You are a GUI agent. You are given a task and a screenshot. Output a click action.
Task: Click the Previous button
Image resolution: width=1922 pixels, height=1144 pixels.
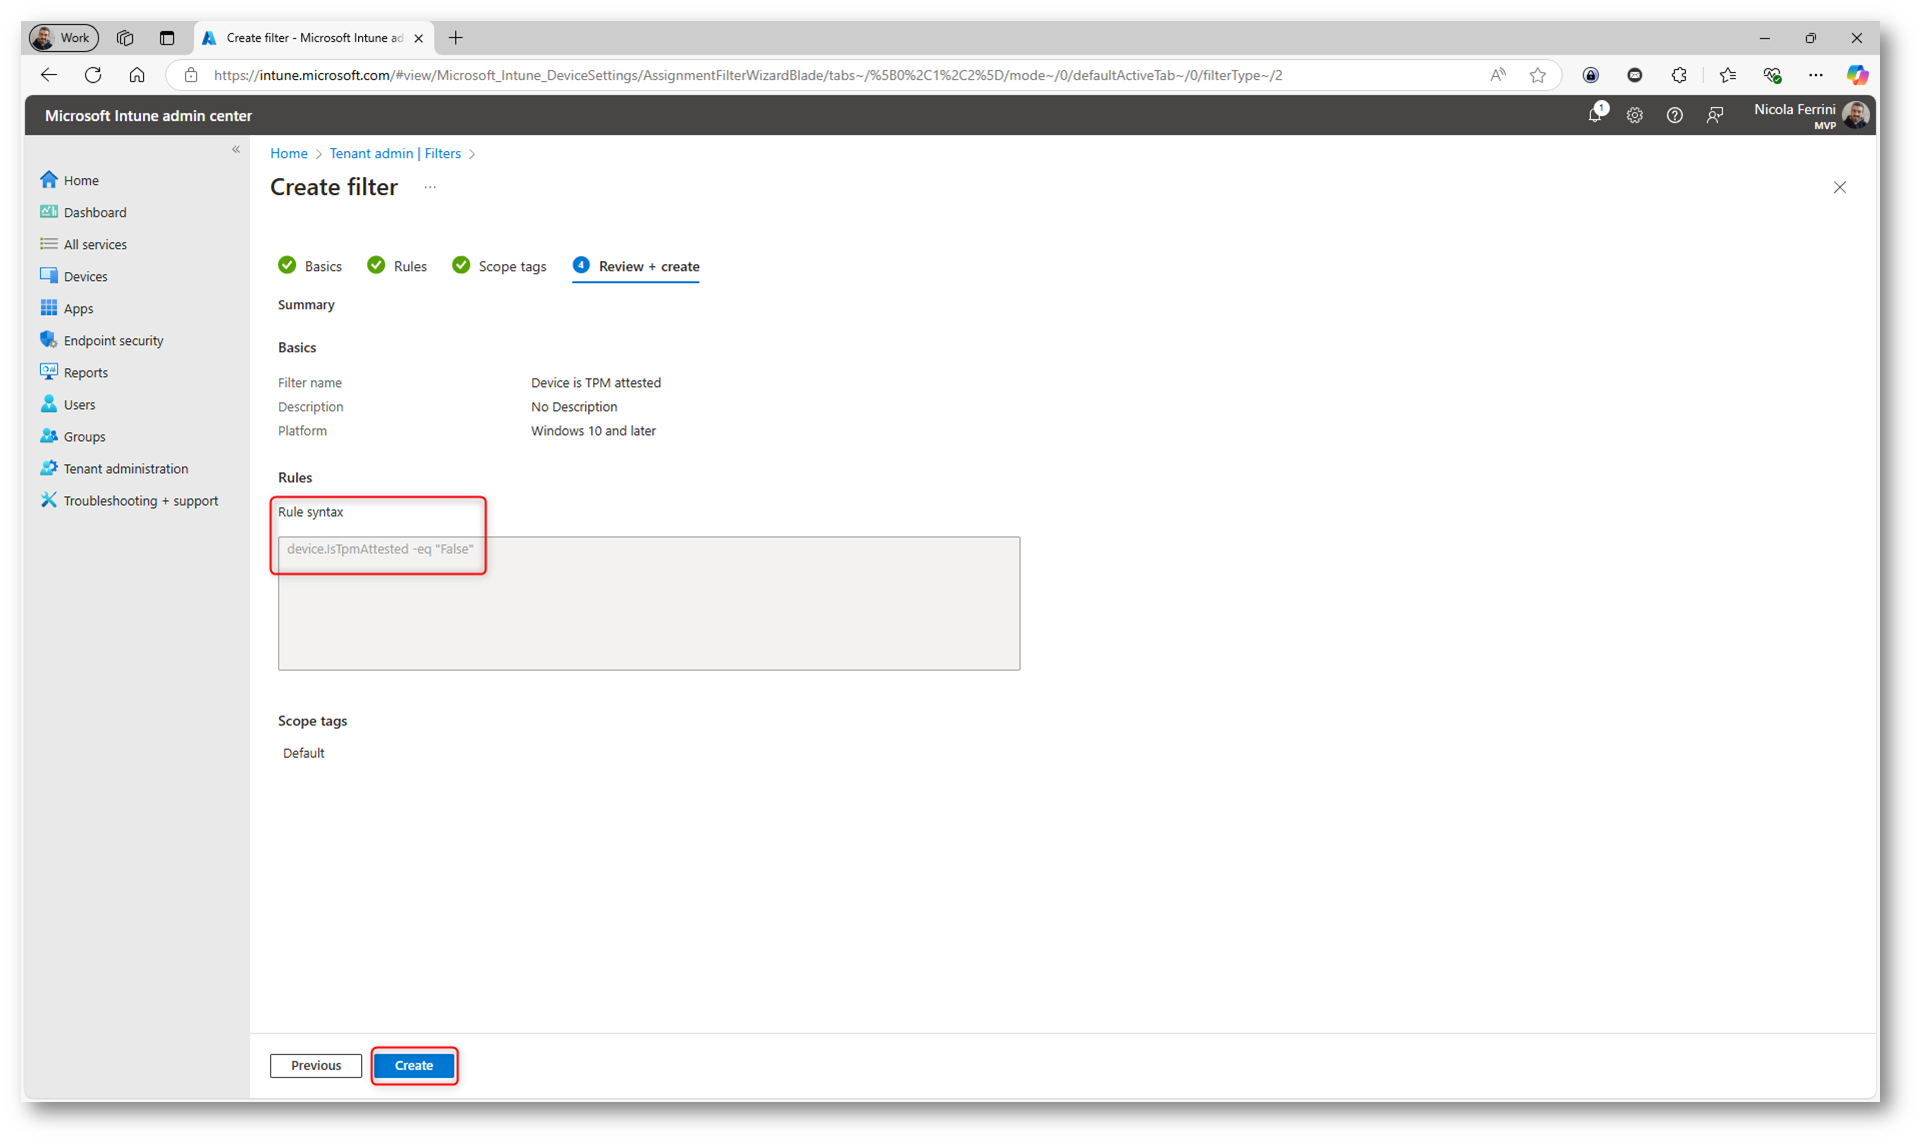pyautogui.click(x=316, y=1065)
